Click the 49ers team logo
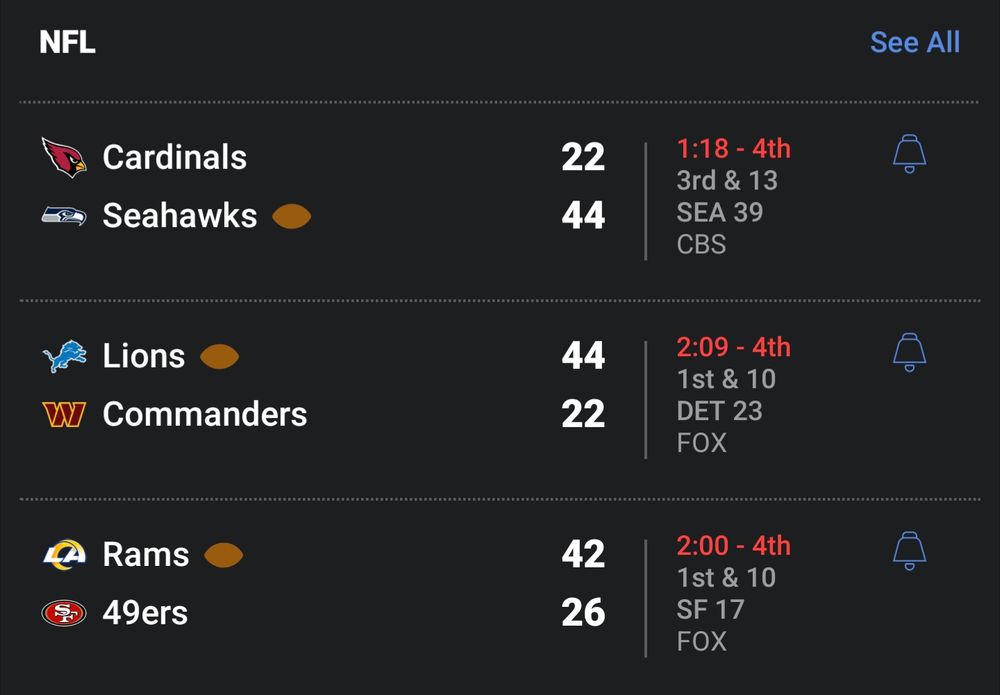 point(62,613)
